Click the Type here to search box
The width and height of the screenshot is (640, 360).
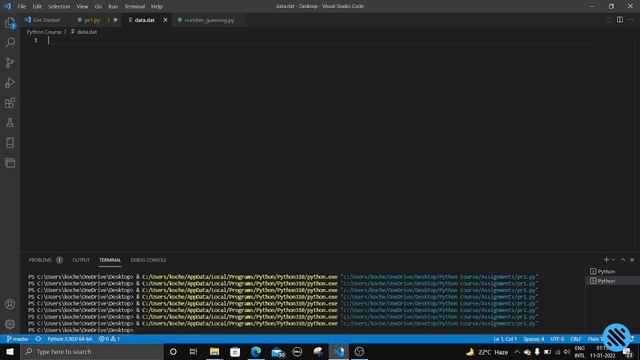92,351
